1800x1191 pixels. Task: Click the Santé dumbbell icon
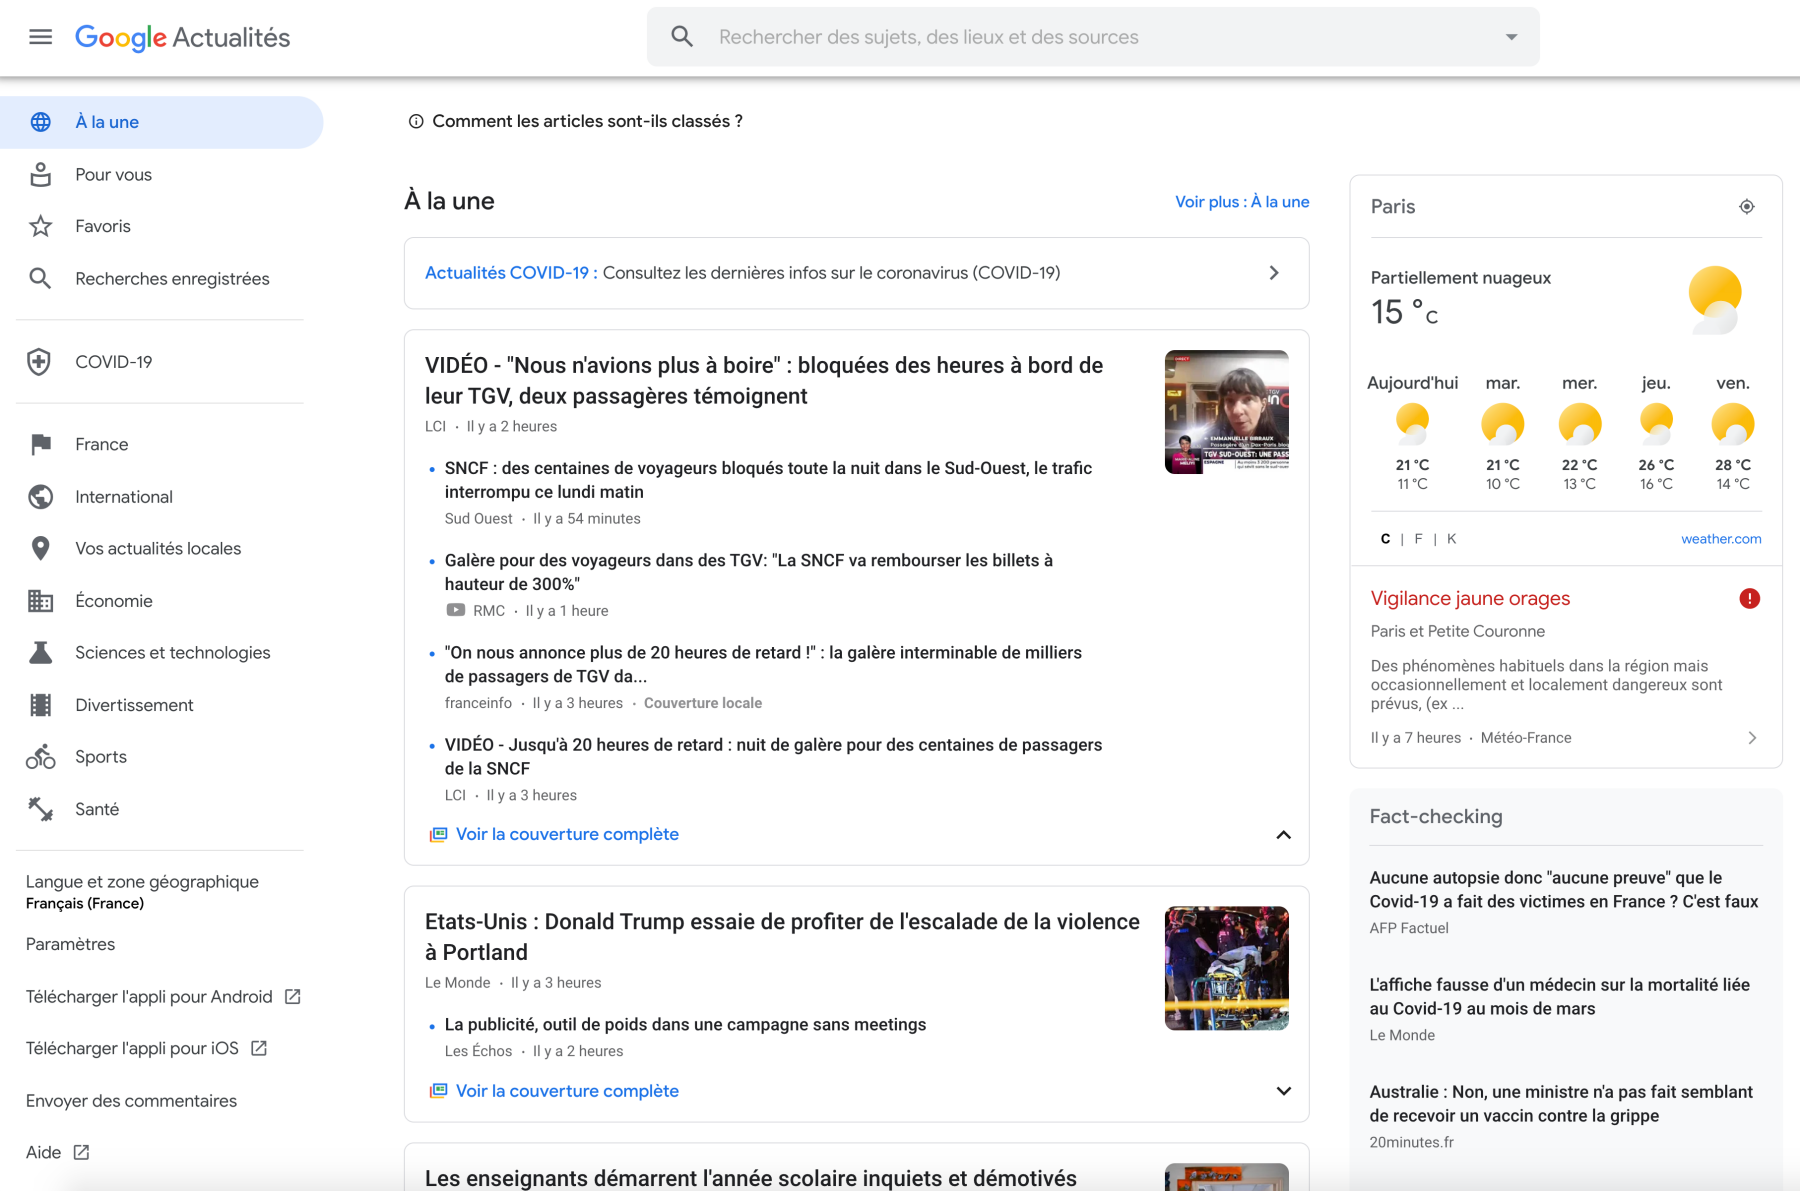pos(40,809)
